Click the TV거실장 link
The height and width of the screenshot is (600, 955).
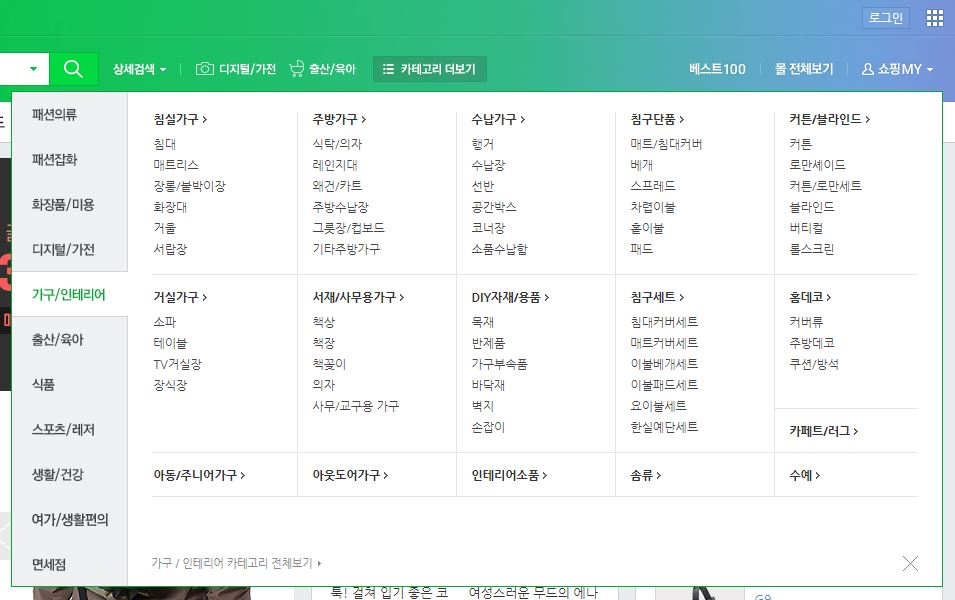coord(177,364)
